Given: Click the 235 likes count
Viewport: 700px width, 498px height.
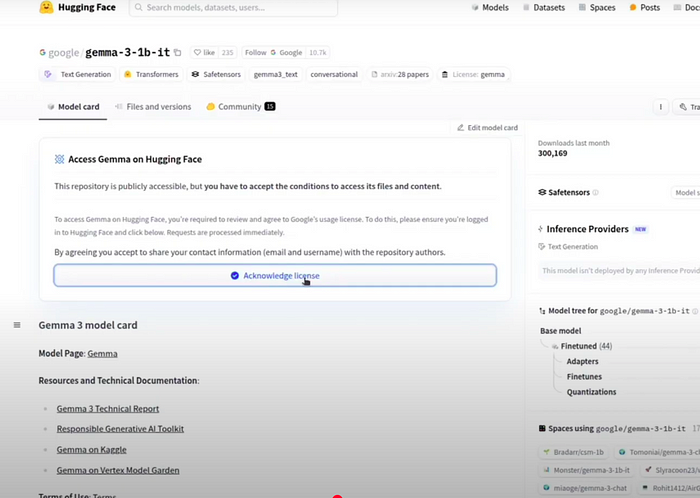Looking at the screenshot, I should 228,53.
